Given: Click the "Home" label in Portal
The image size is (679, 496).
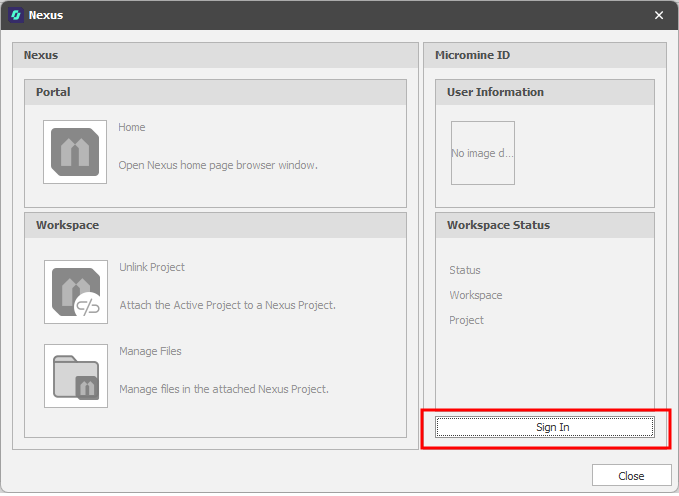Looking at the screenshot, I should (132, 127).
